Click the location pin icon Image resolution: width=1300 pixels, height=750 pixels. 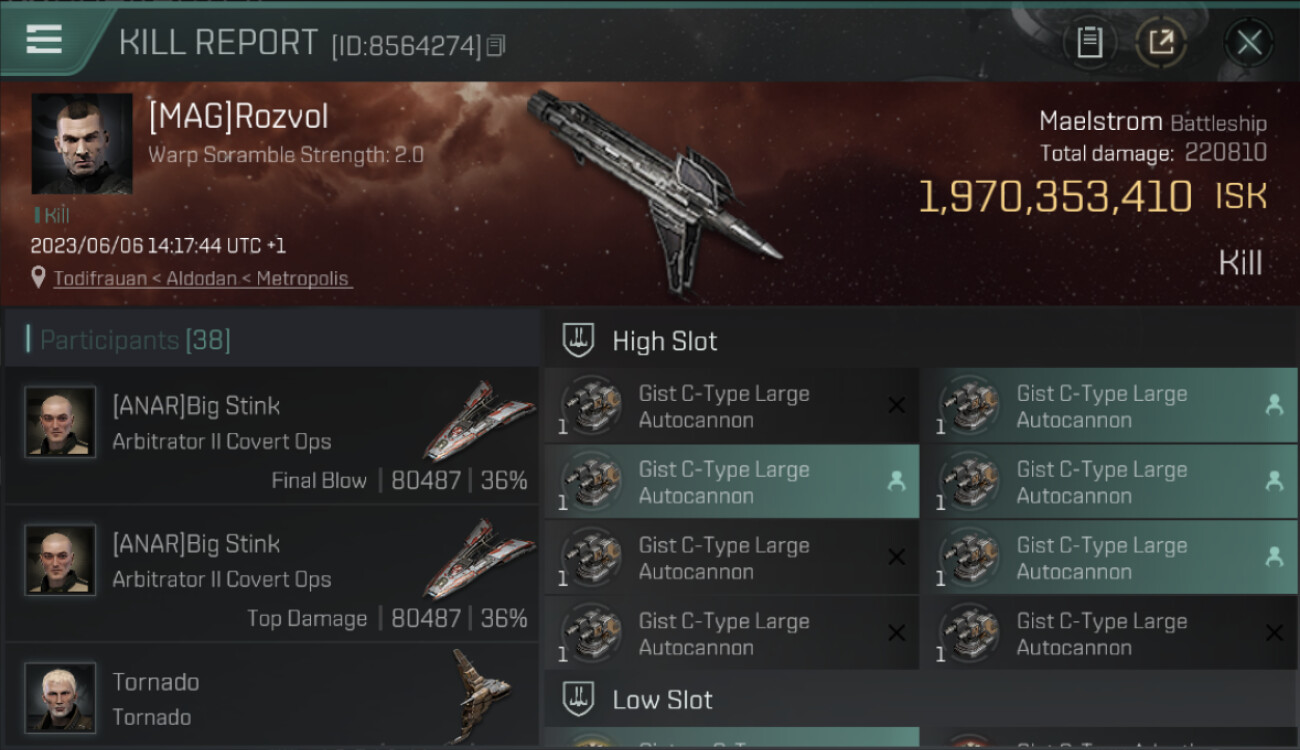pos(39,278)
